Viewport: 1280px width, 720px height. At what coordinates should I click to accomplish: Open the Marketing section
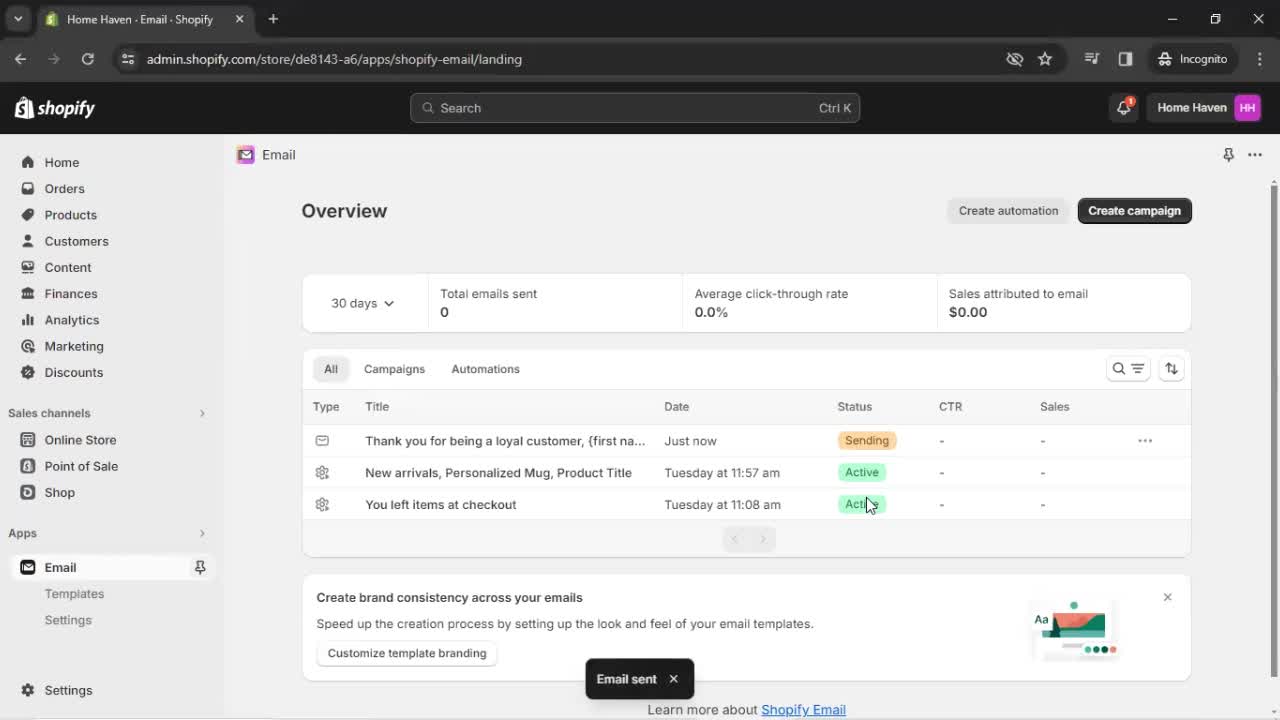point(73,346)
